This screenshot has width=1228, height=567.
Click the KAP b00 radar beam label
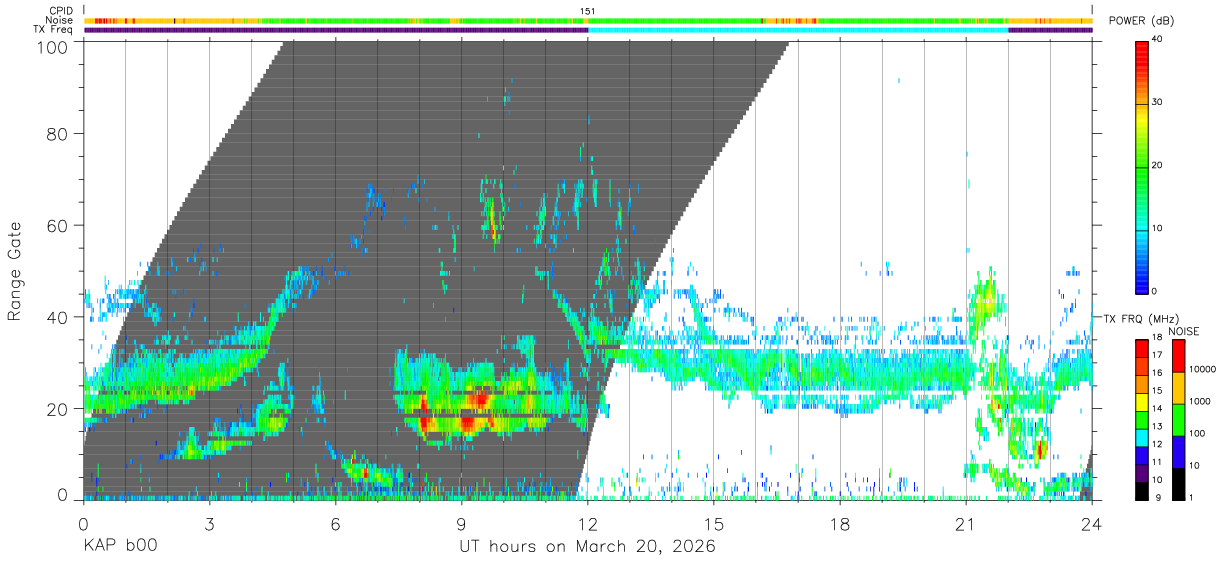119,547
